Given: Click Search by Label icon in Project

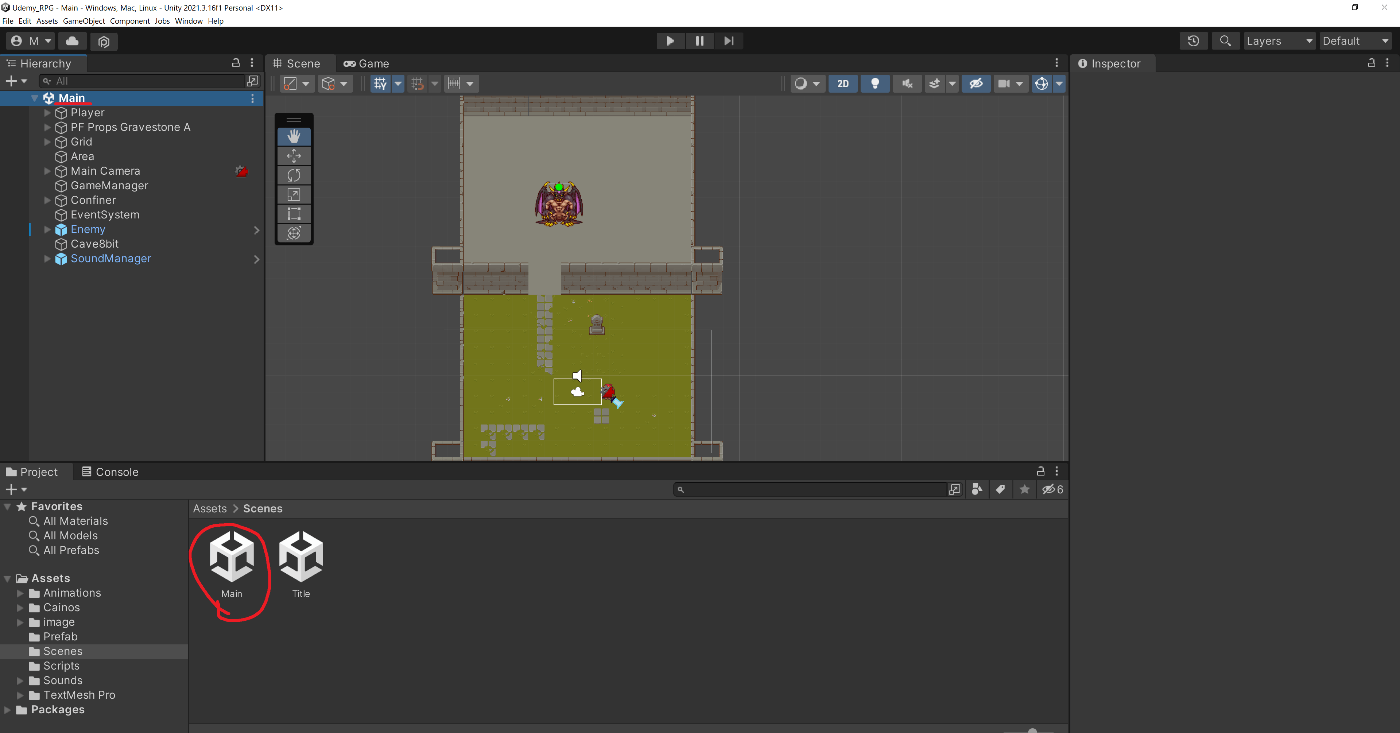Looking at the screenshot, I should [x=1000, y=490].
